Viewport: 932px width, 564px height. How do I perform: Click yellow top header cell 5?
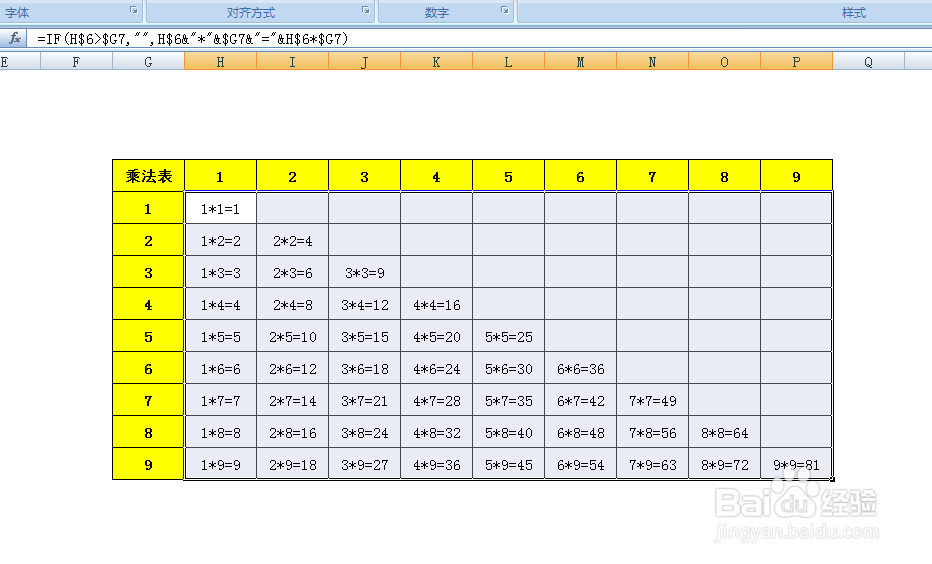pos(508,176)
